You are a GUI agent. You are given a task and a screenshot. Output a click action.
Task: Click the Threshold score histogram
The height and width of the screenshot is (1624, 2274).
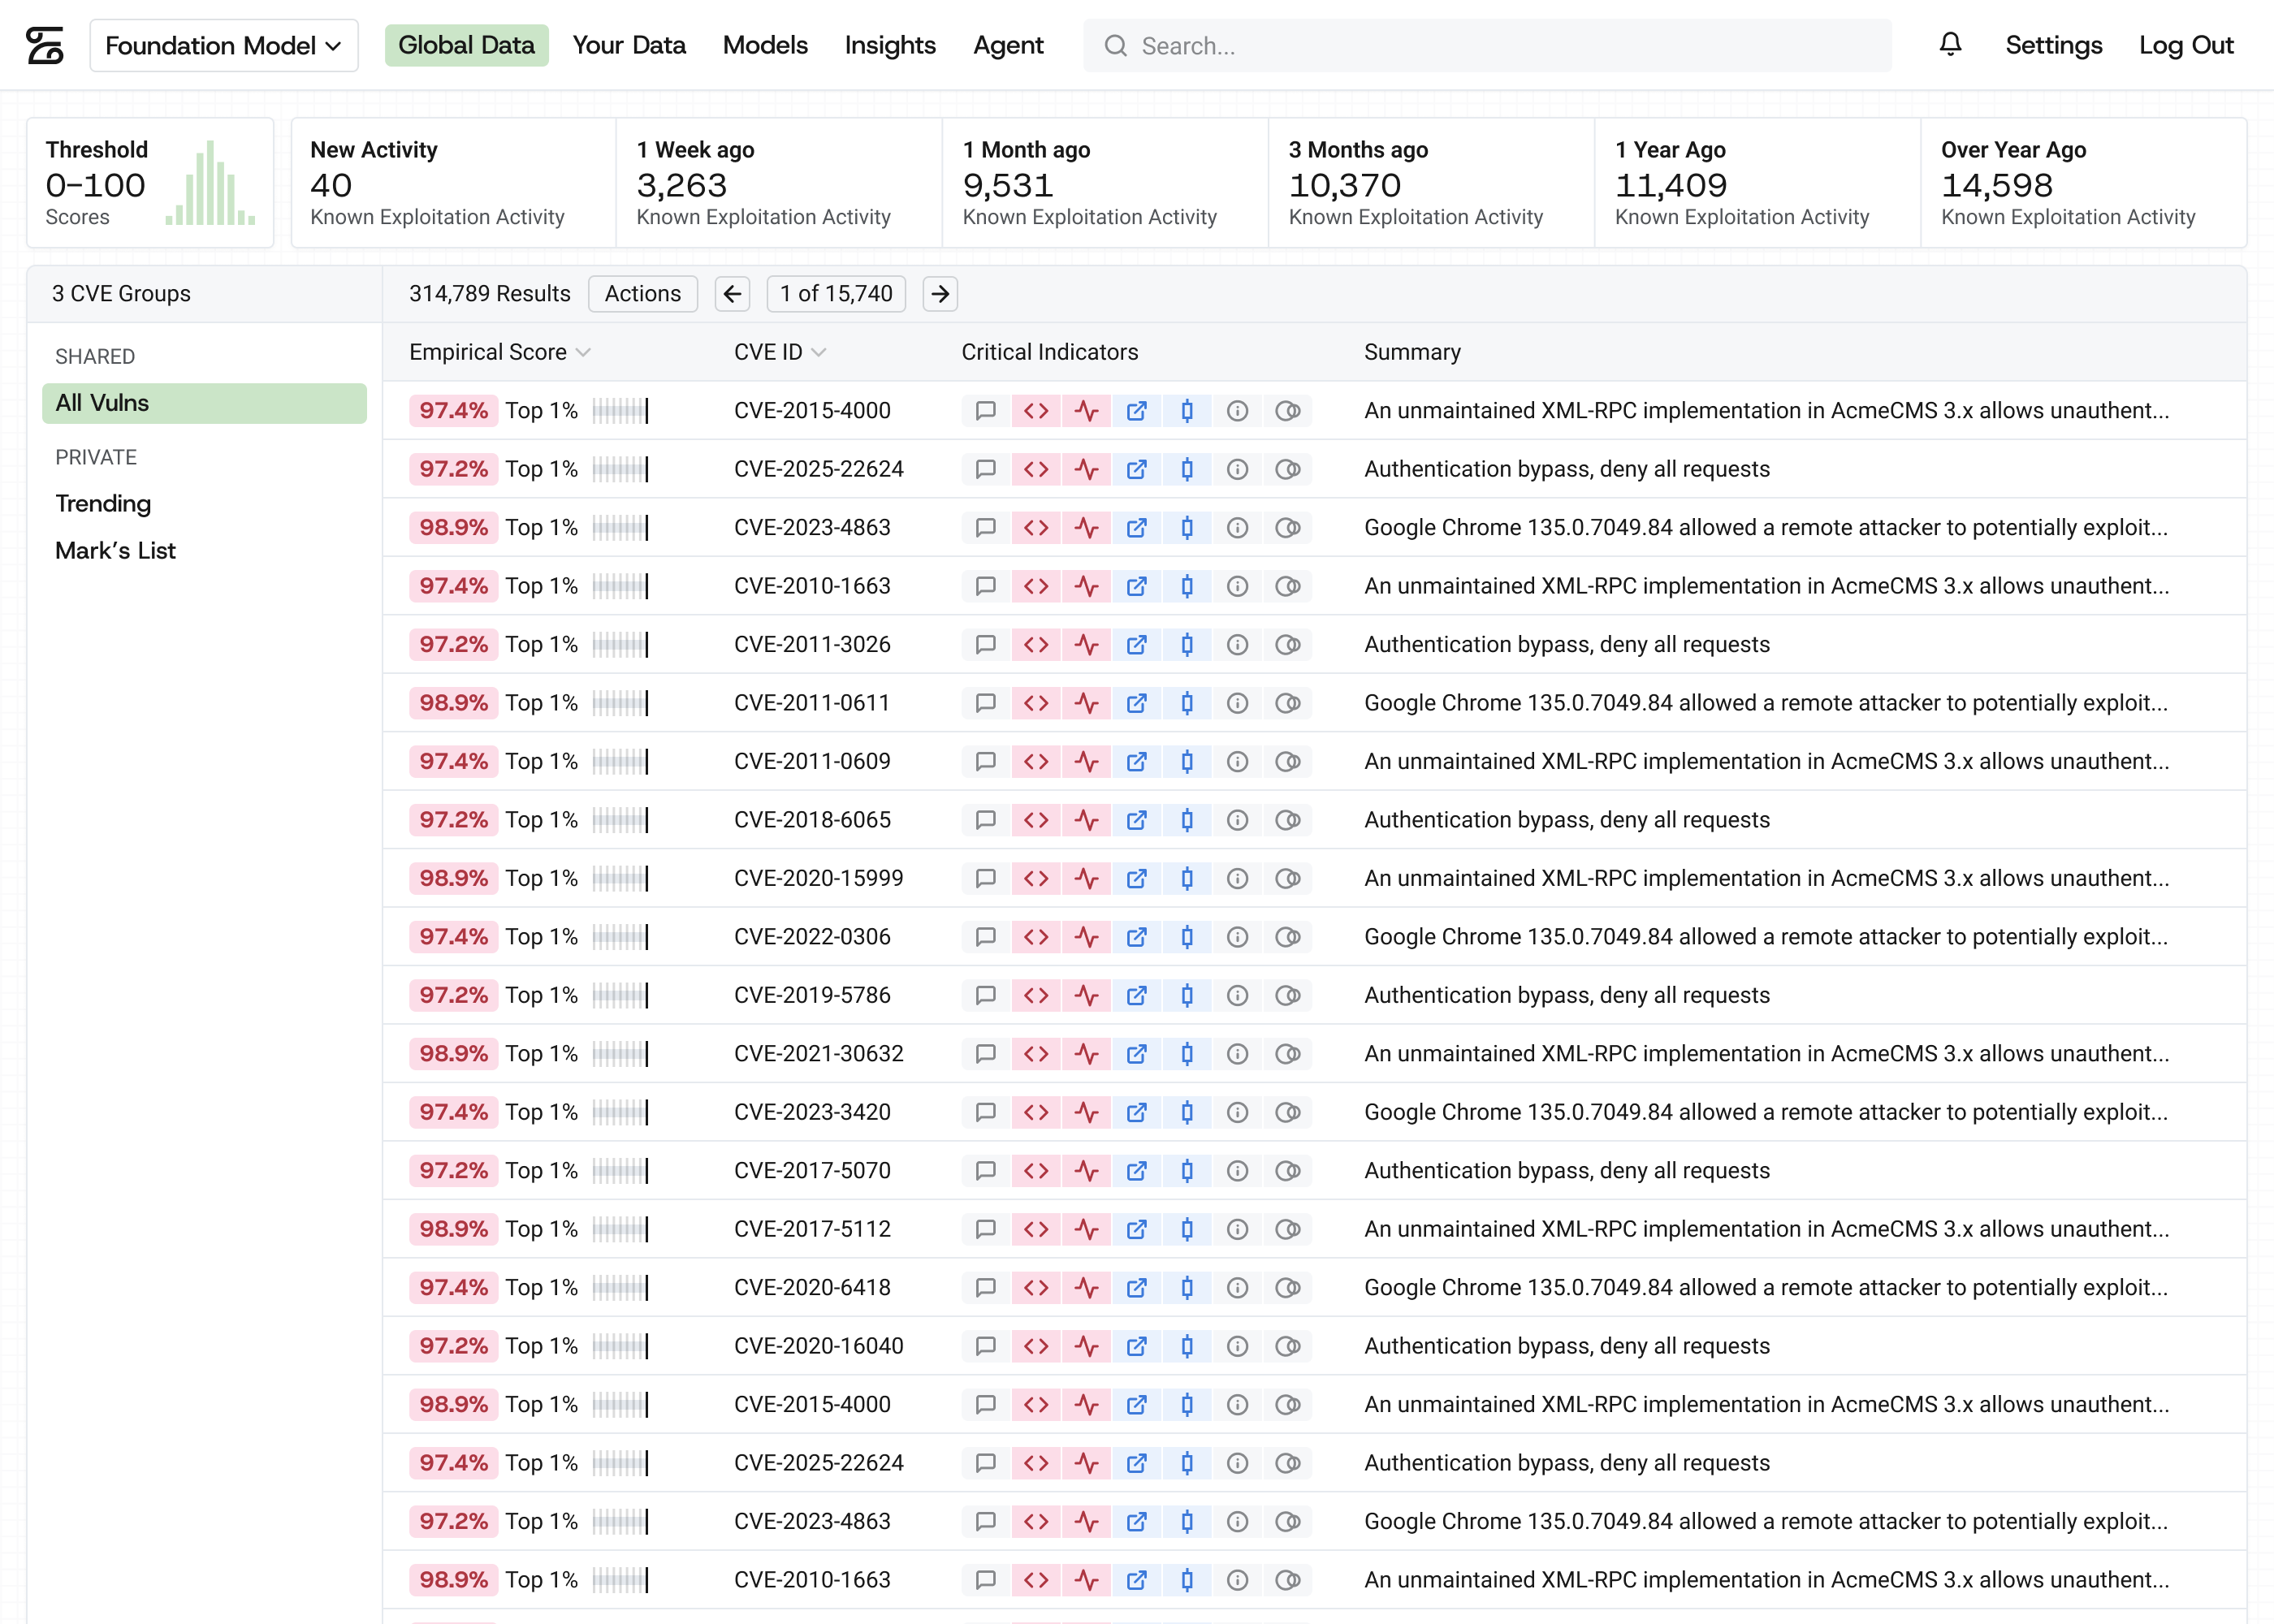210,183
